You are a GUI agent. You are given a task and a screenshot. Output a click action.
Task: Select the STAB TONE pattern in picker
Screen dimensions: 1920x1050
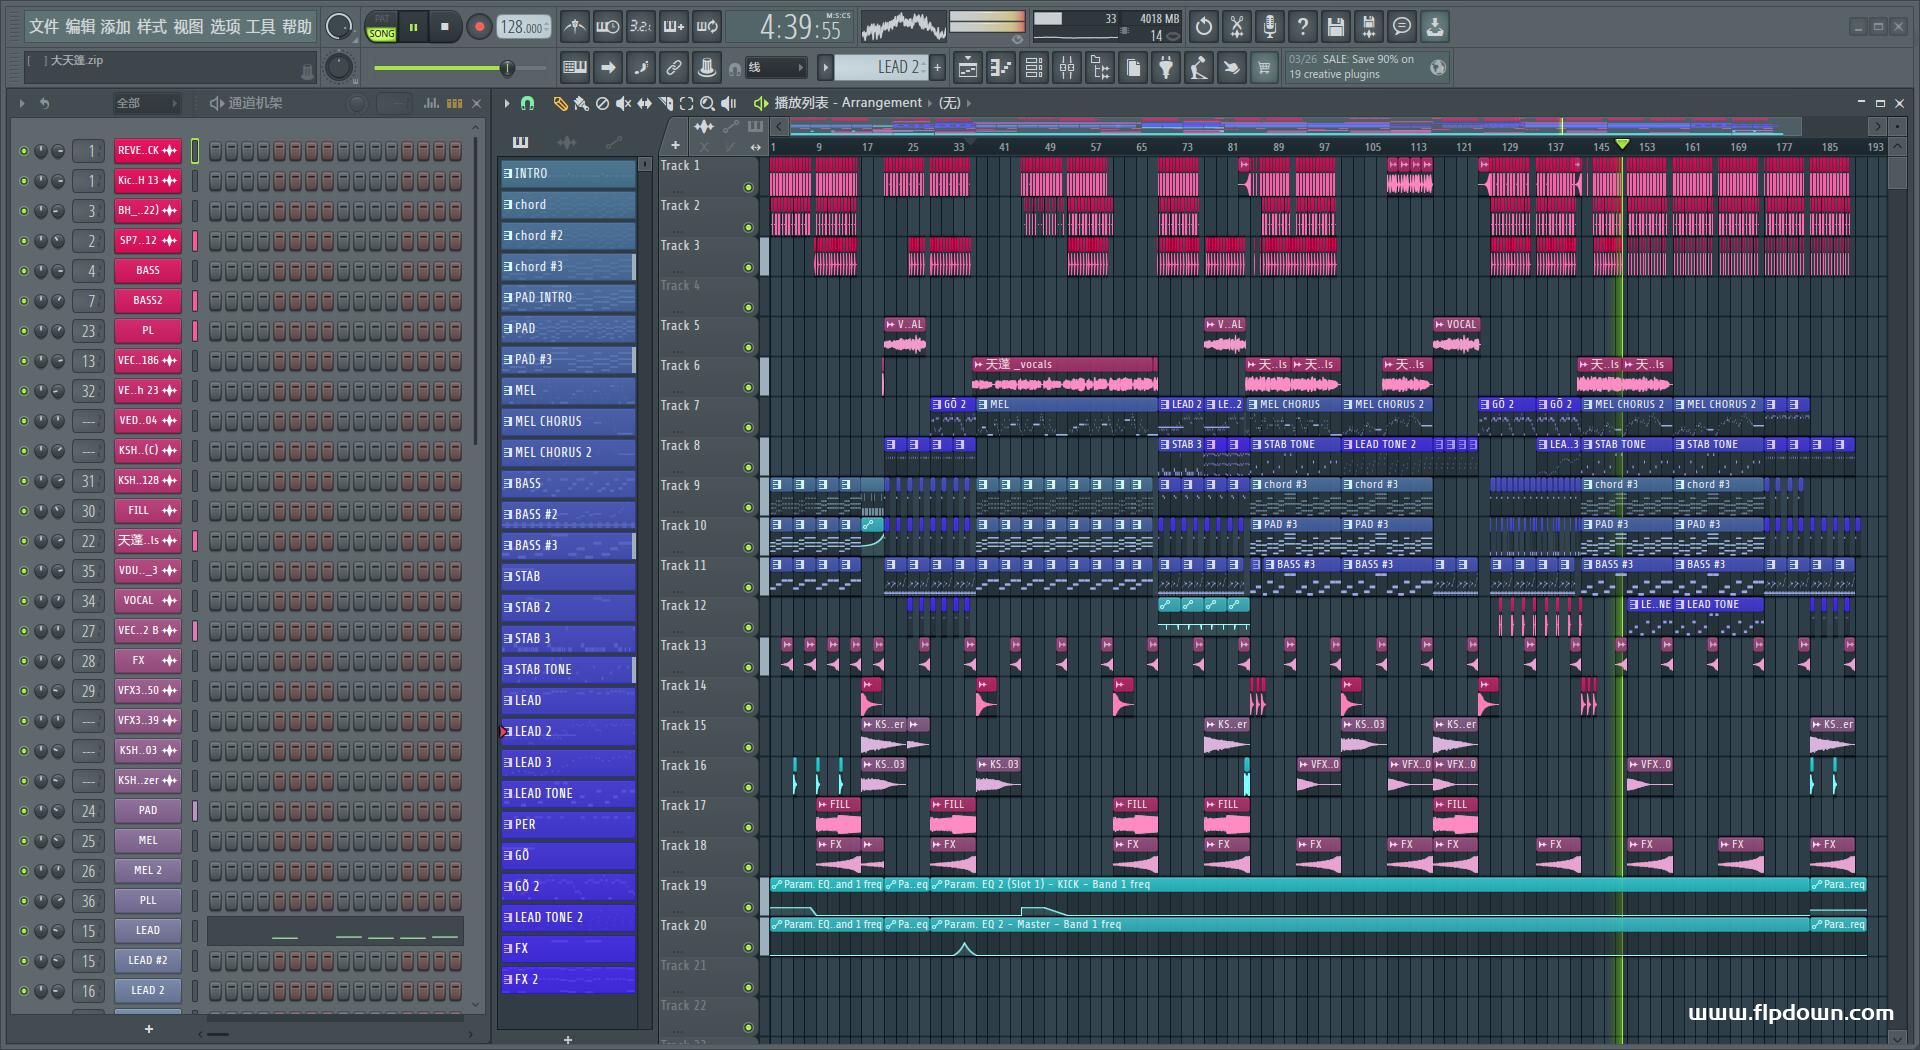(x=568, y=669)
